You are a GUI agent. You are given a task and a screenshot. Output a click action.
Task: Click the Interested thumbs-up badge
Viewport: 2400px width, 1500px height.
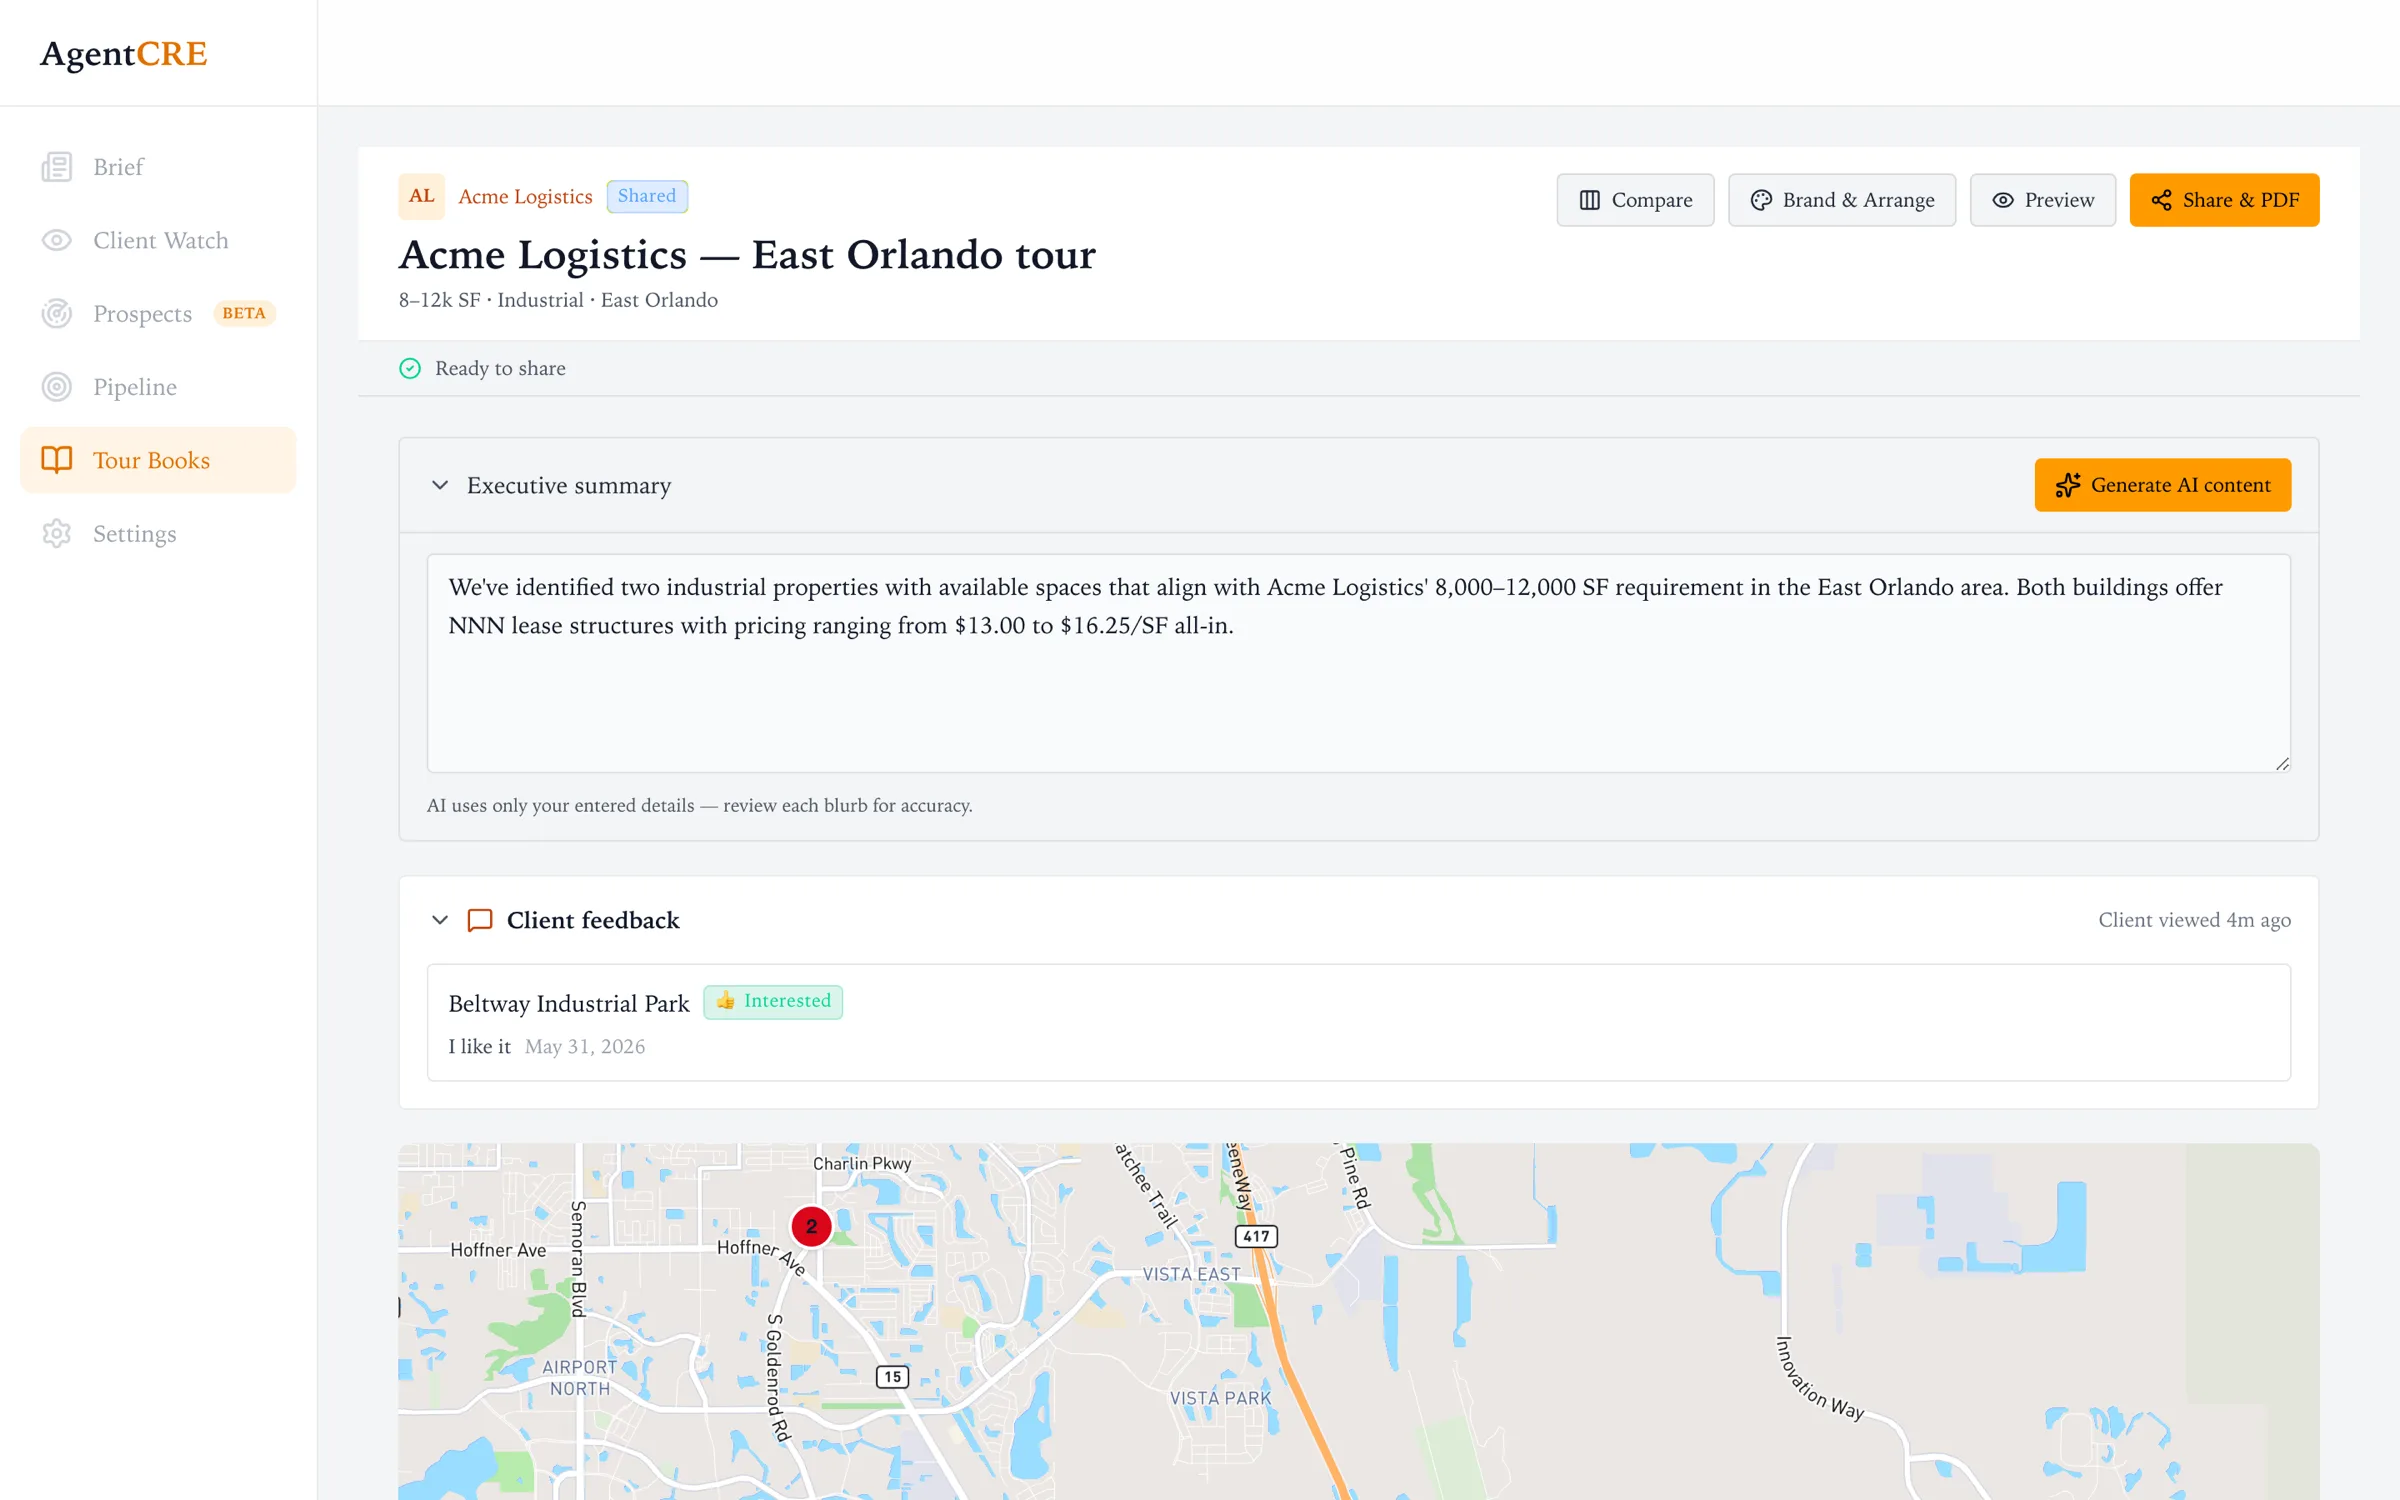(x=773, y=1001)
